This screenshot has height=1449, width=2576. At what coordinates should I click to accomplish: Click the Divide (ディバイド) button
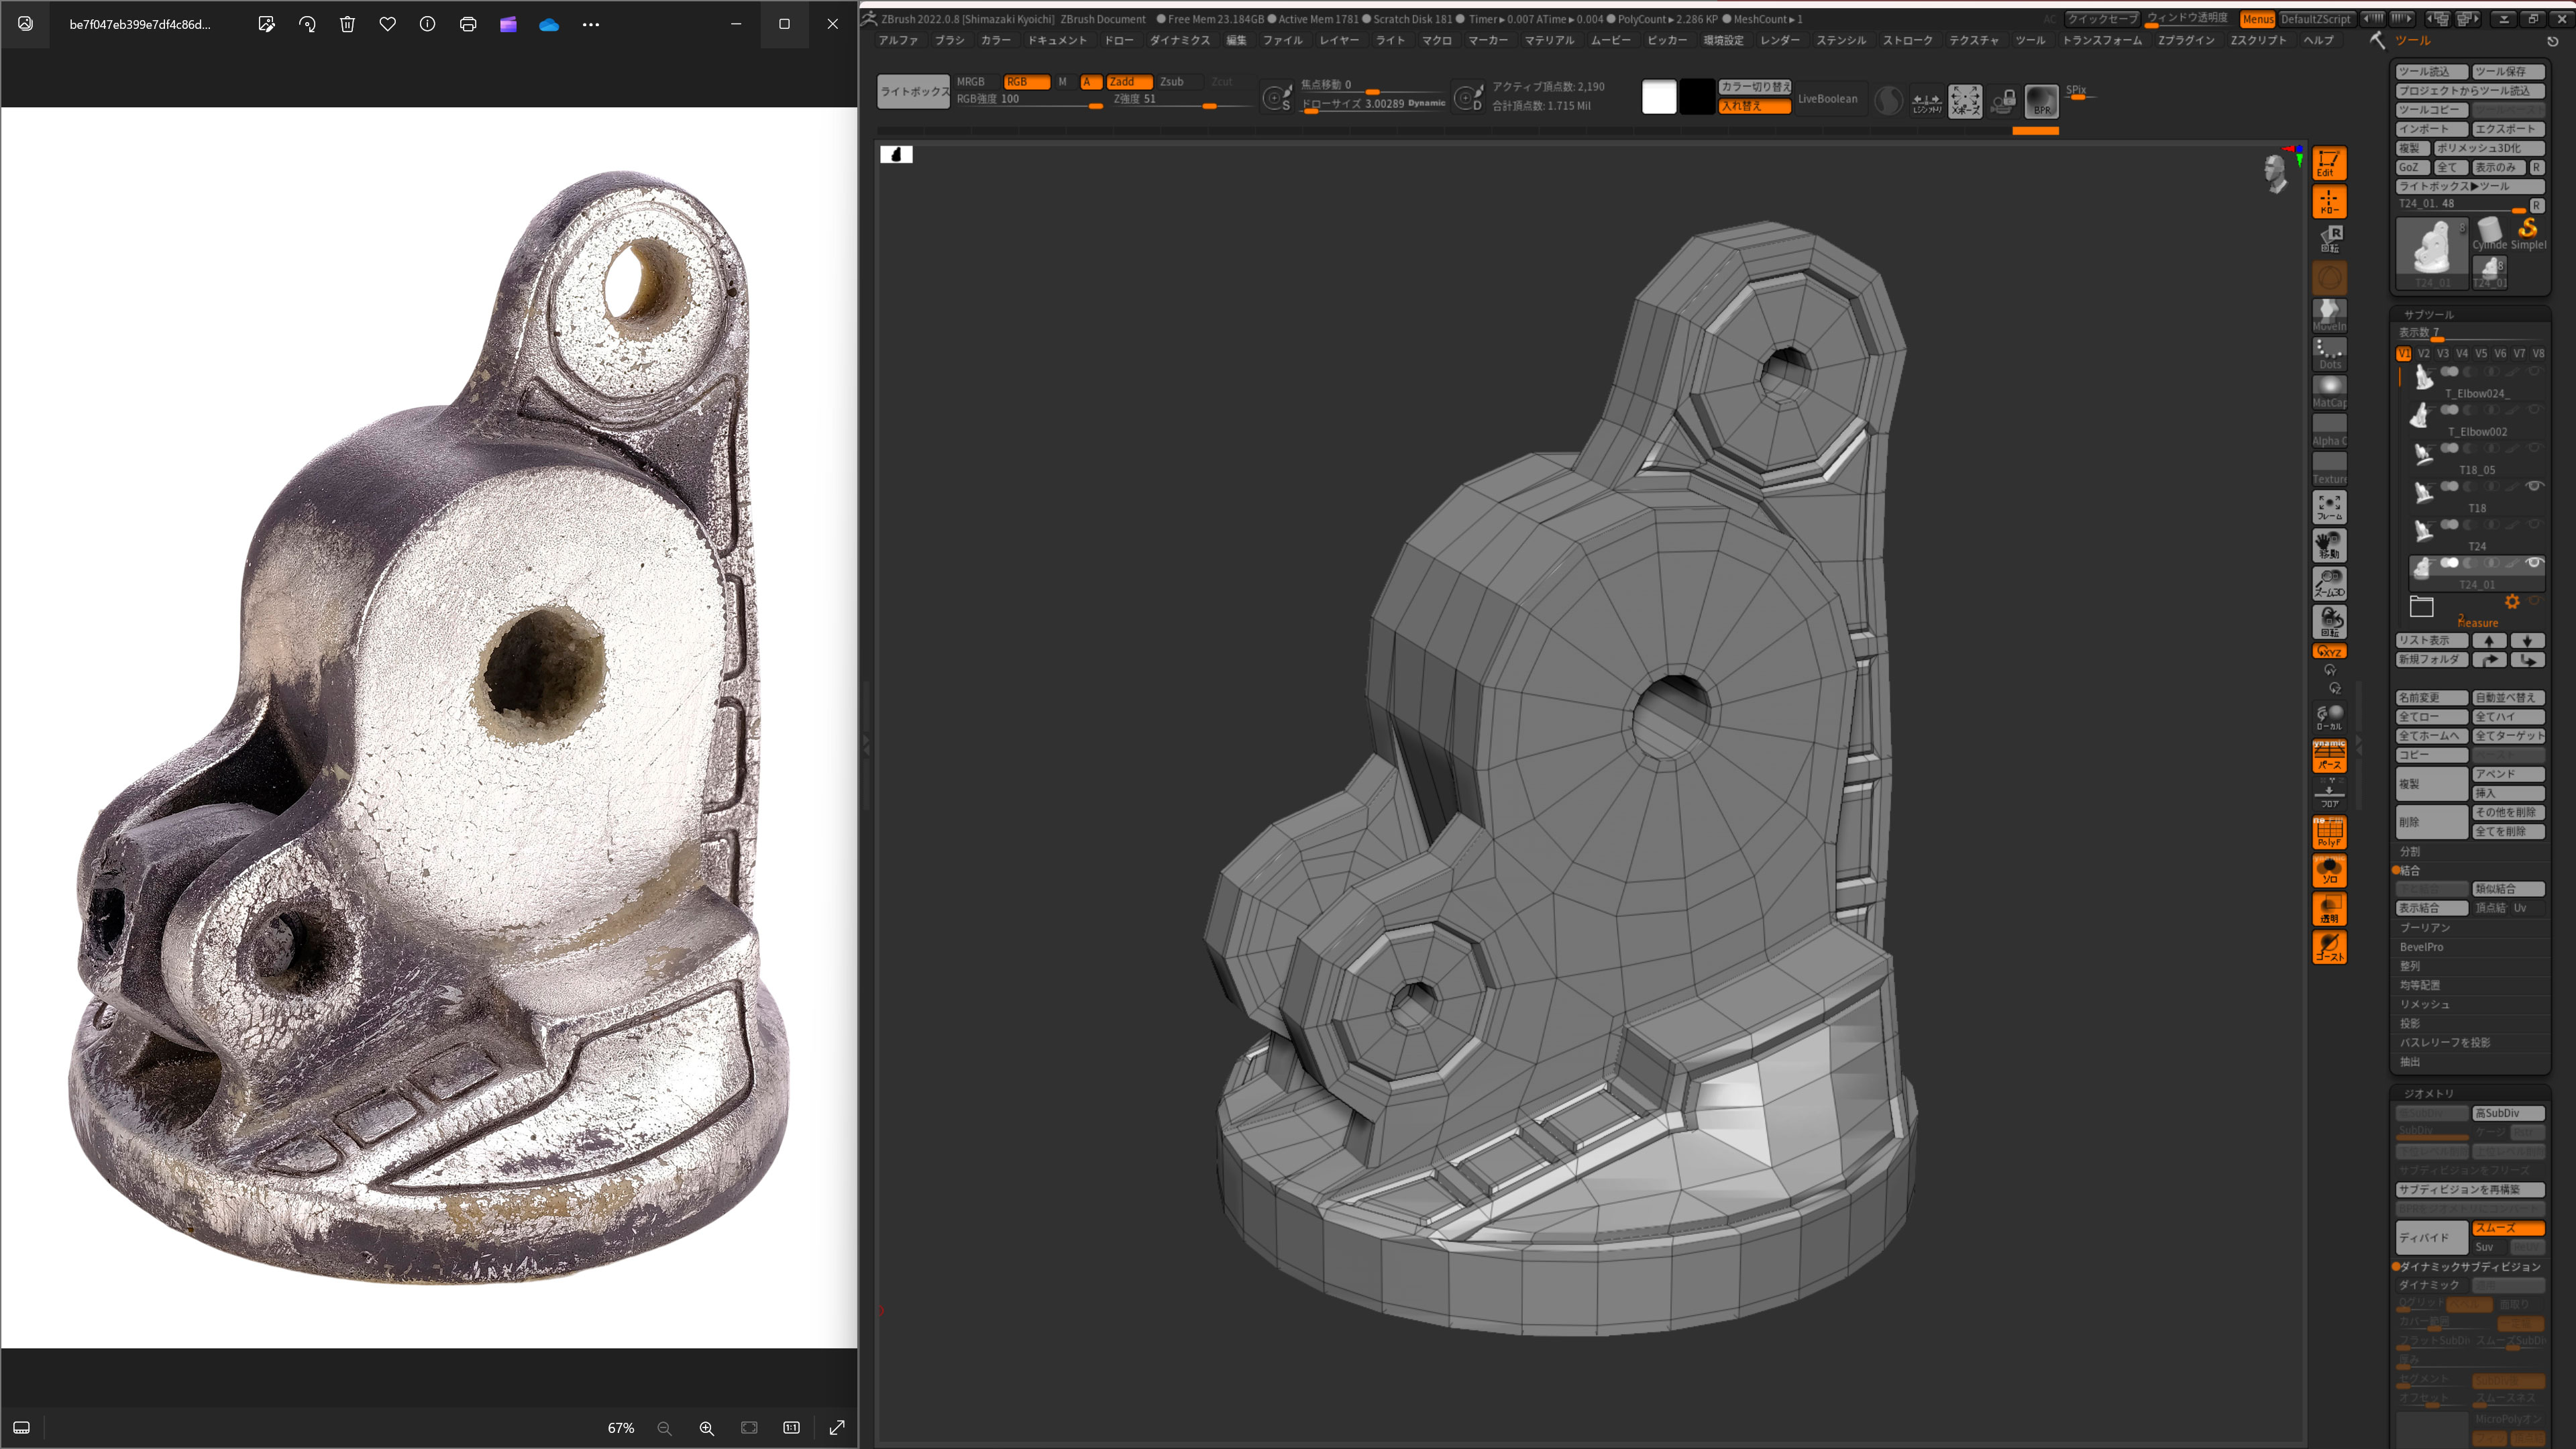tap(2431, 1237)
